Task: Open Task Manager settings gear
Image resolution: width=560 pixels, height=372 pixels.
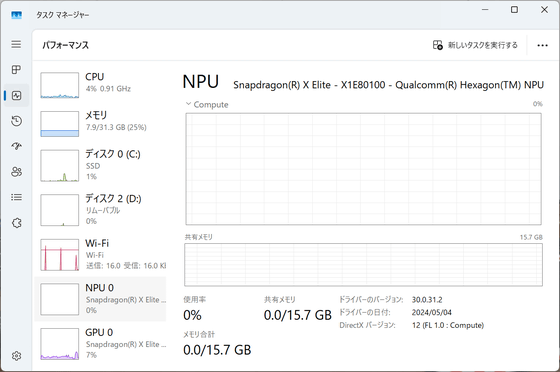Action: [16, 356]
